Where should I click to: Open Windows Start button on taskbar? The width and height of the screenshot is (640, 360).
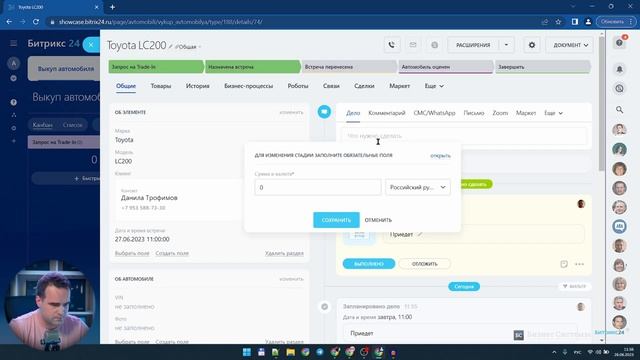(x=247, y=352)
